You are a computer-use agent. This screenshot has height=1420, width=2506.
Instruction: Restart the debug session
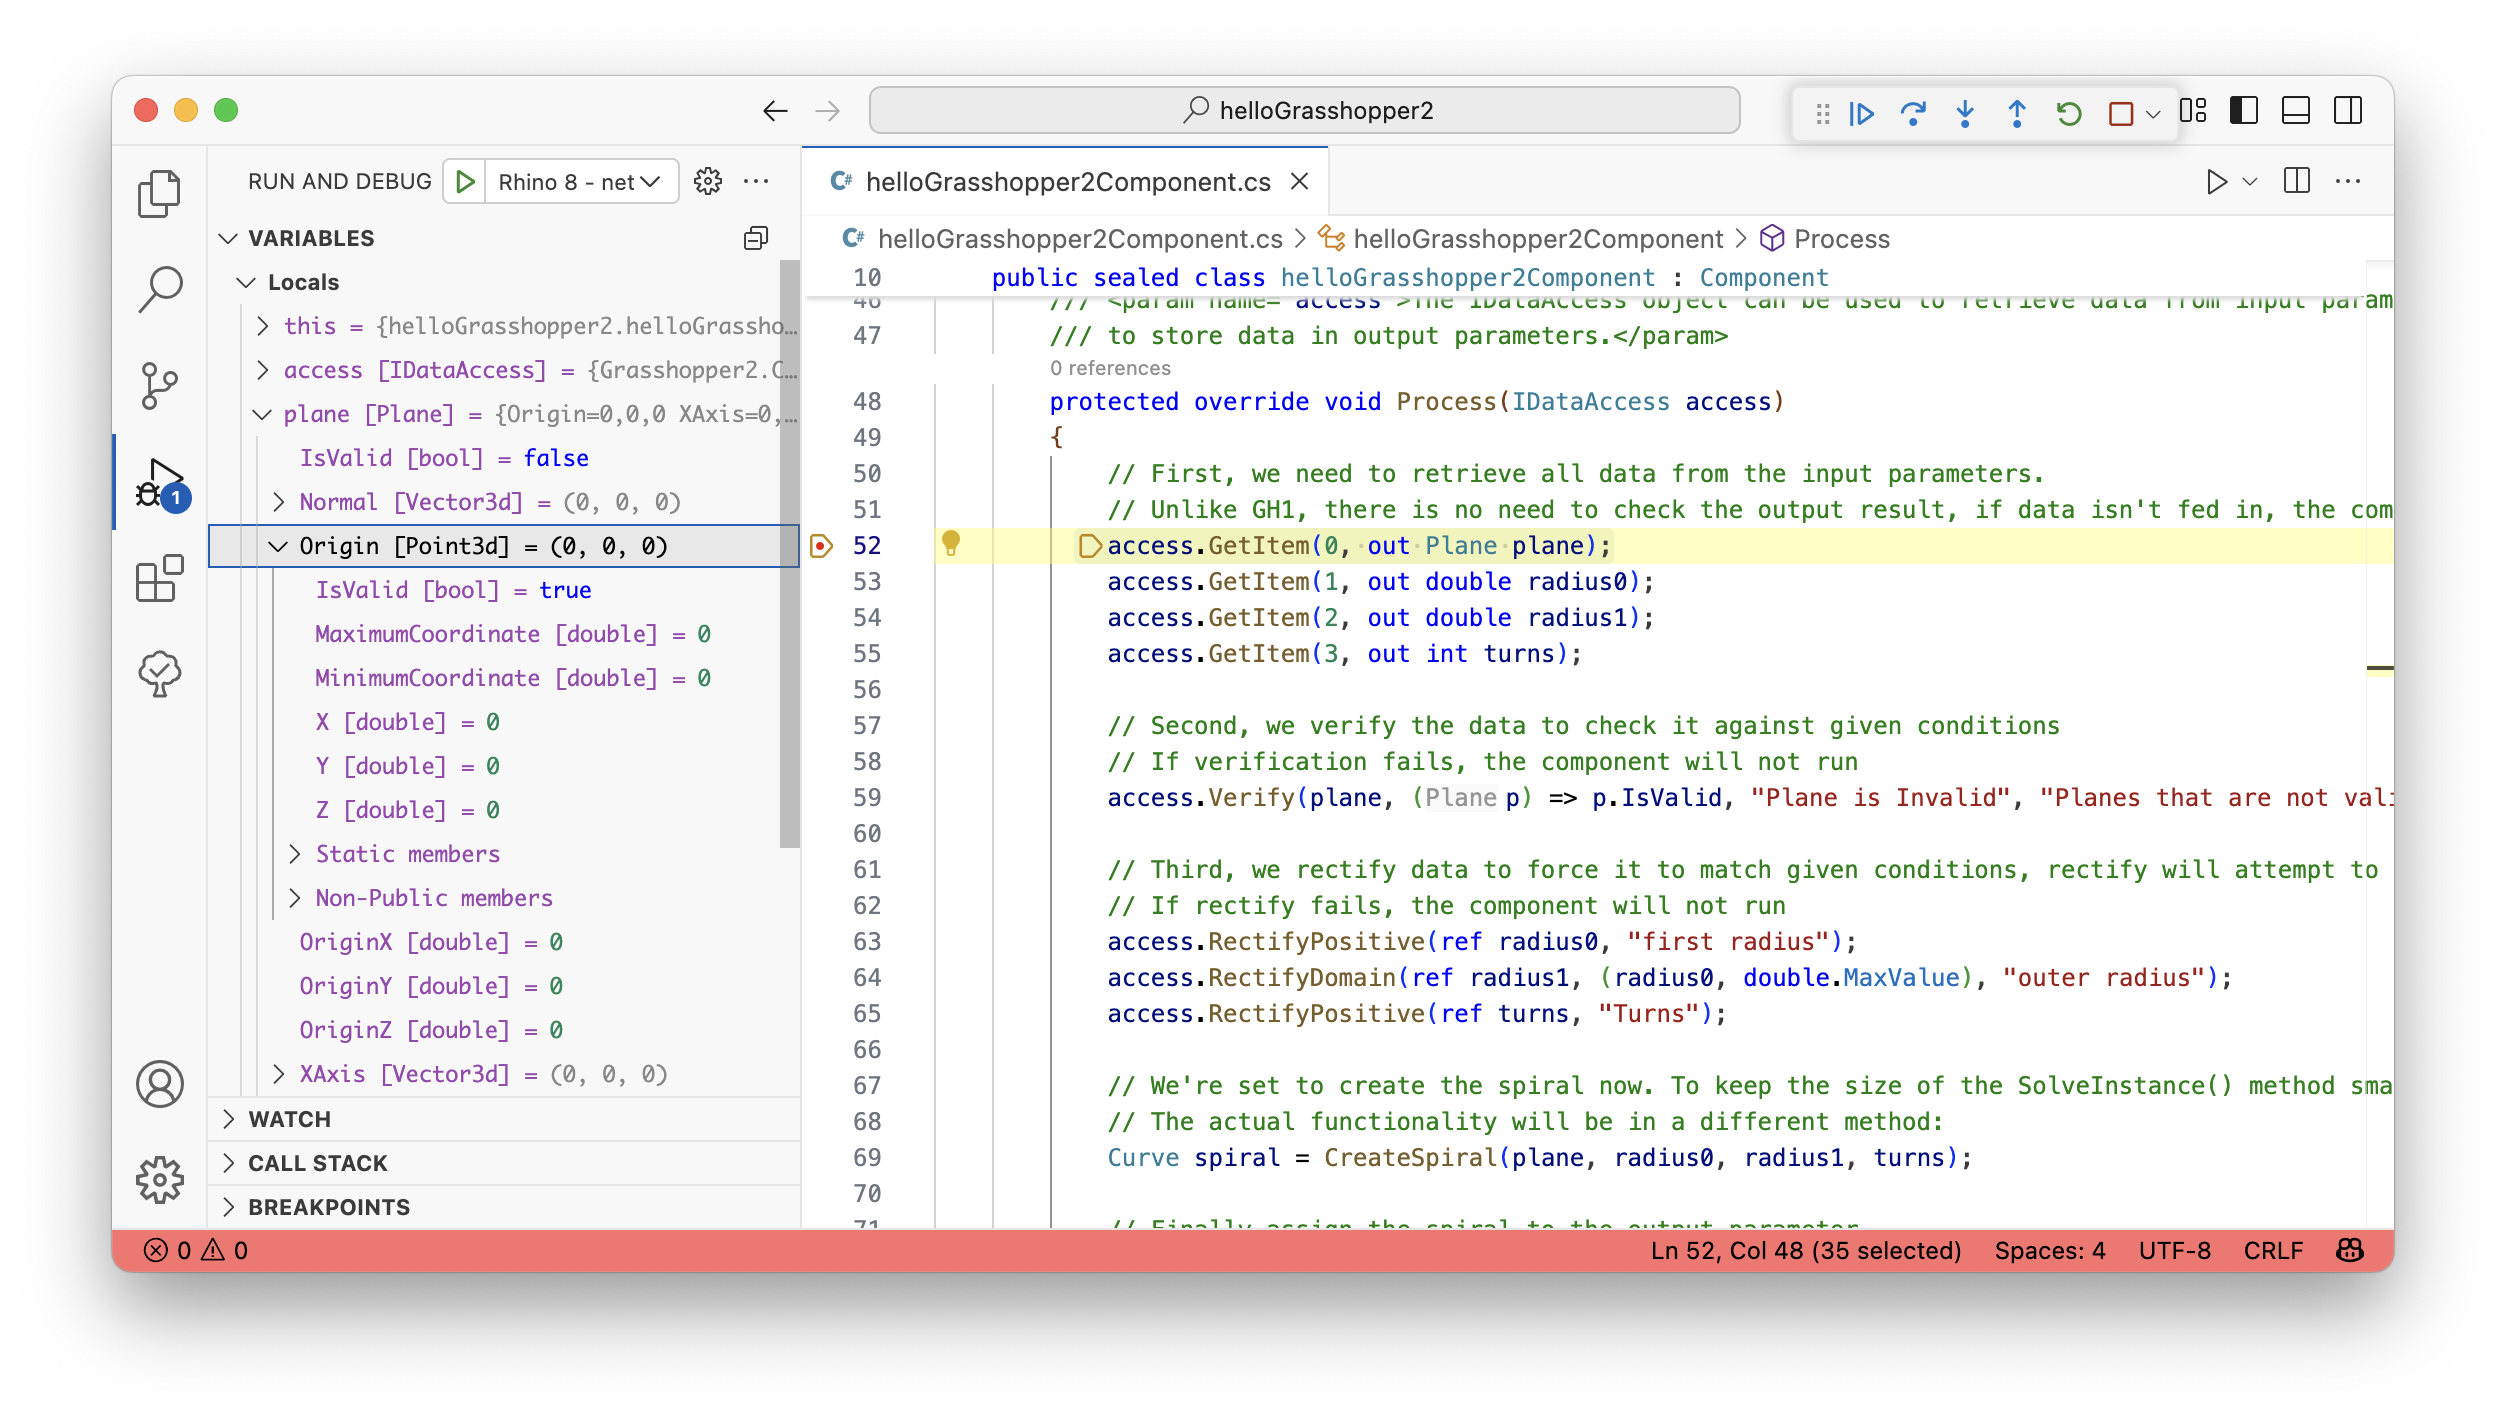(x=2069, y=113)
